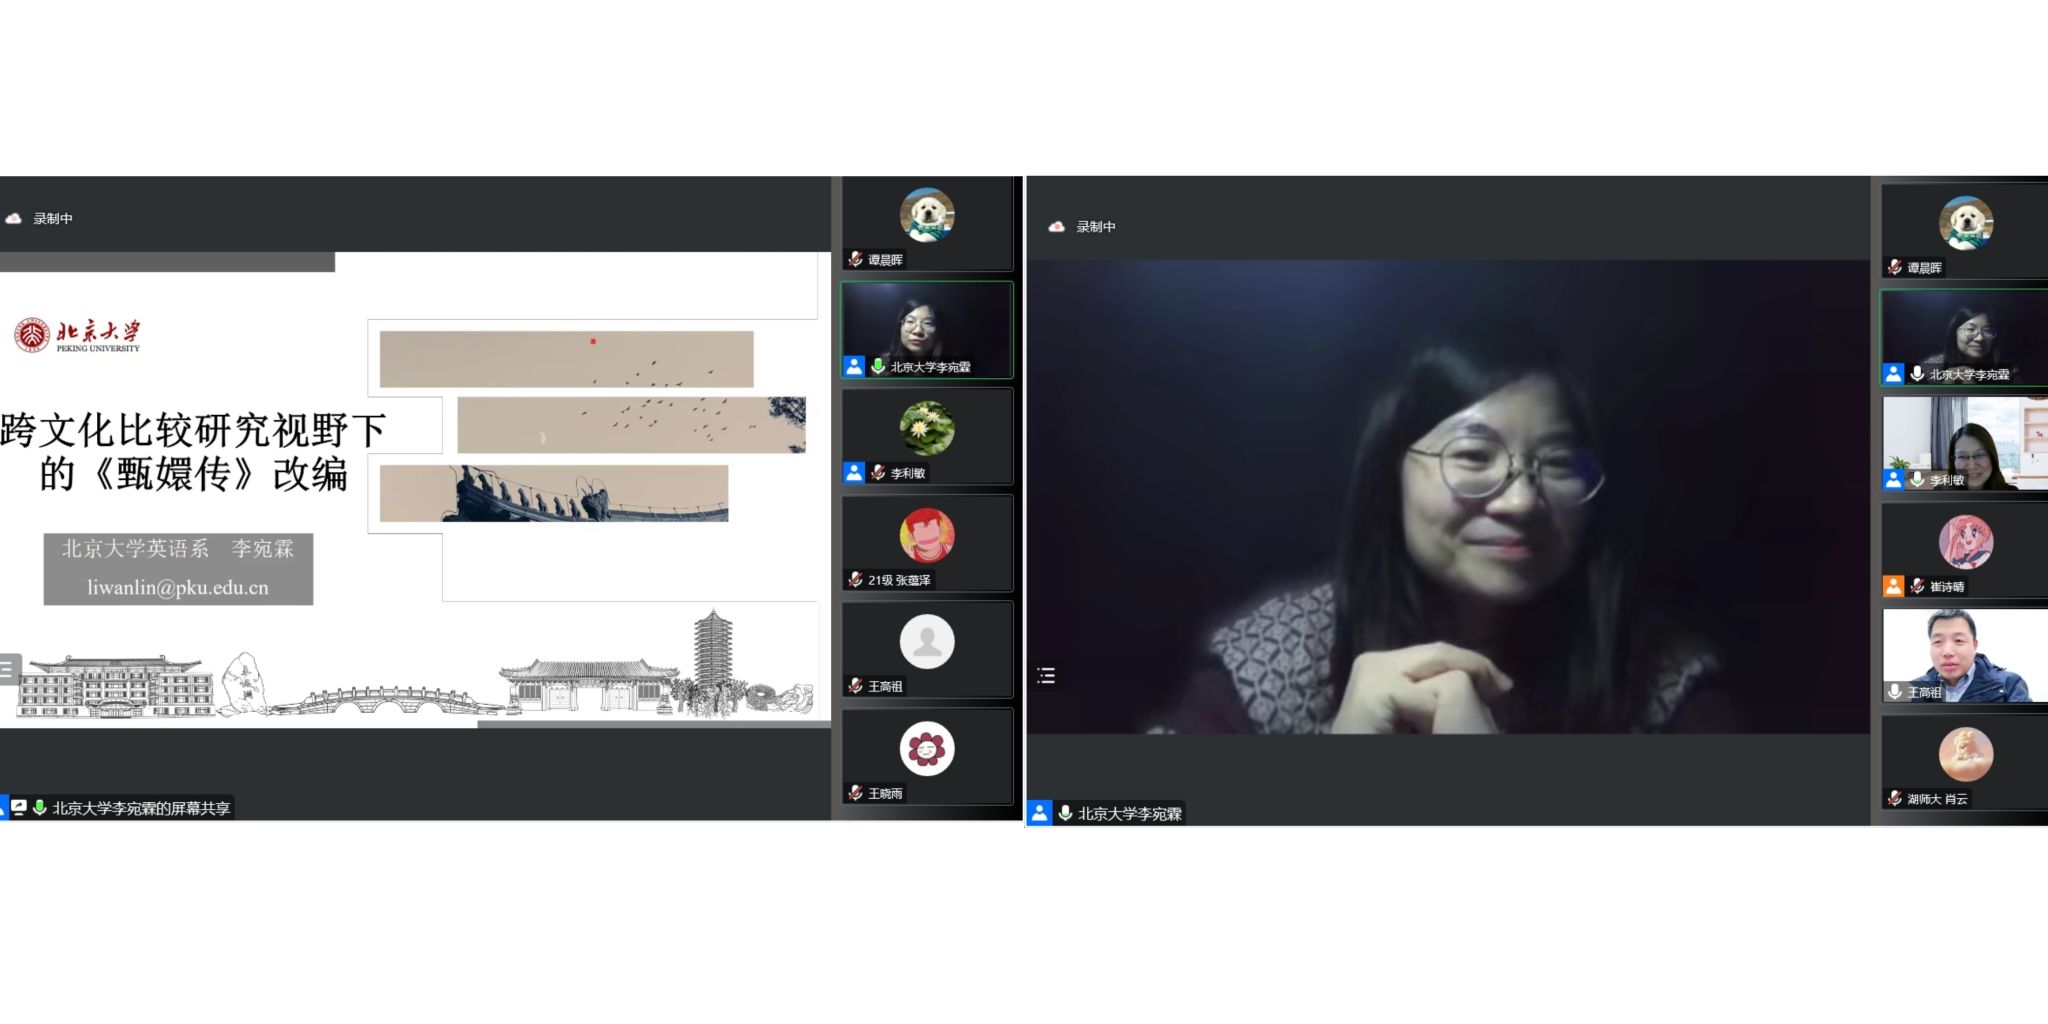Click blue host icon on main speaker label
The height and width of the screenshot is (1024, 2048).
tap(1040, 813)
